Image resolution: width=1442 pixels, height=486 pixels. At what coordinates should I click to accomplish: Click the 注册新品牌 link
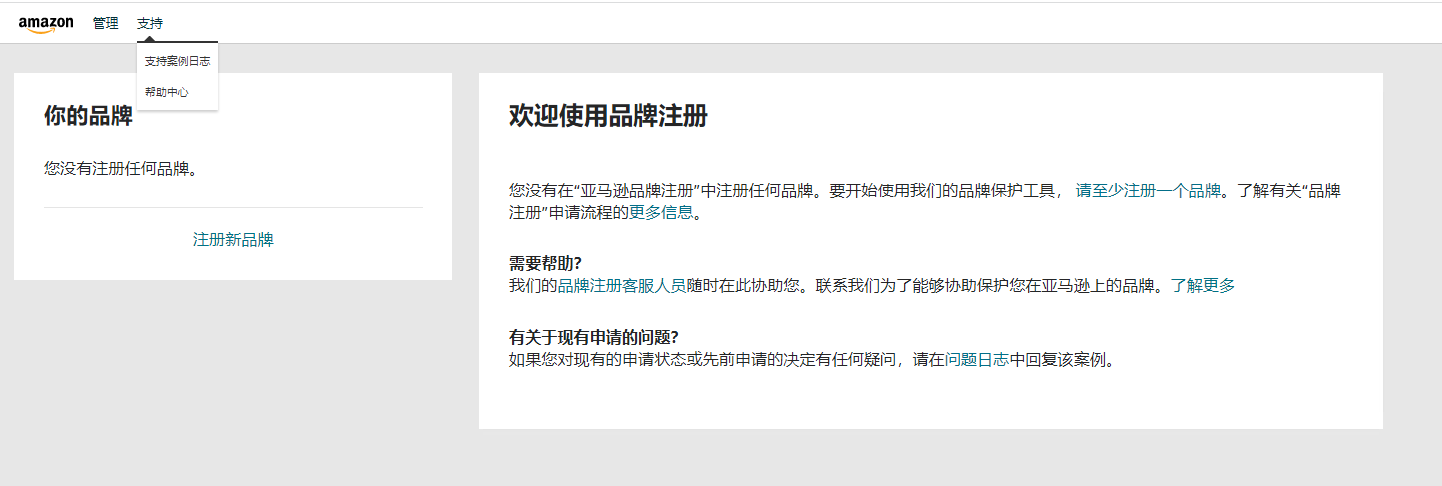233,240
